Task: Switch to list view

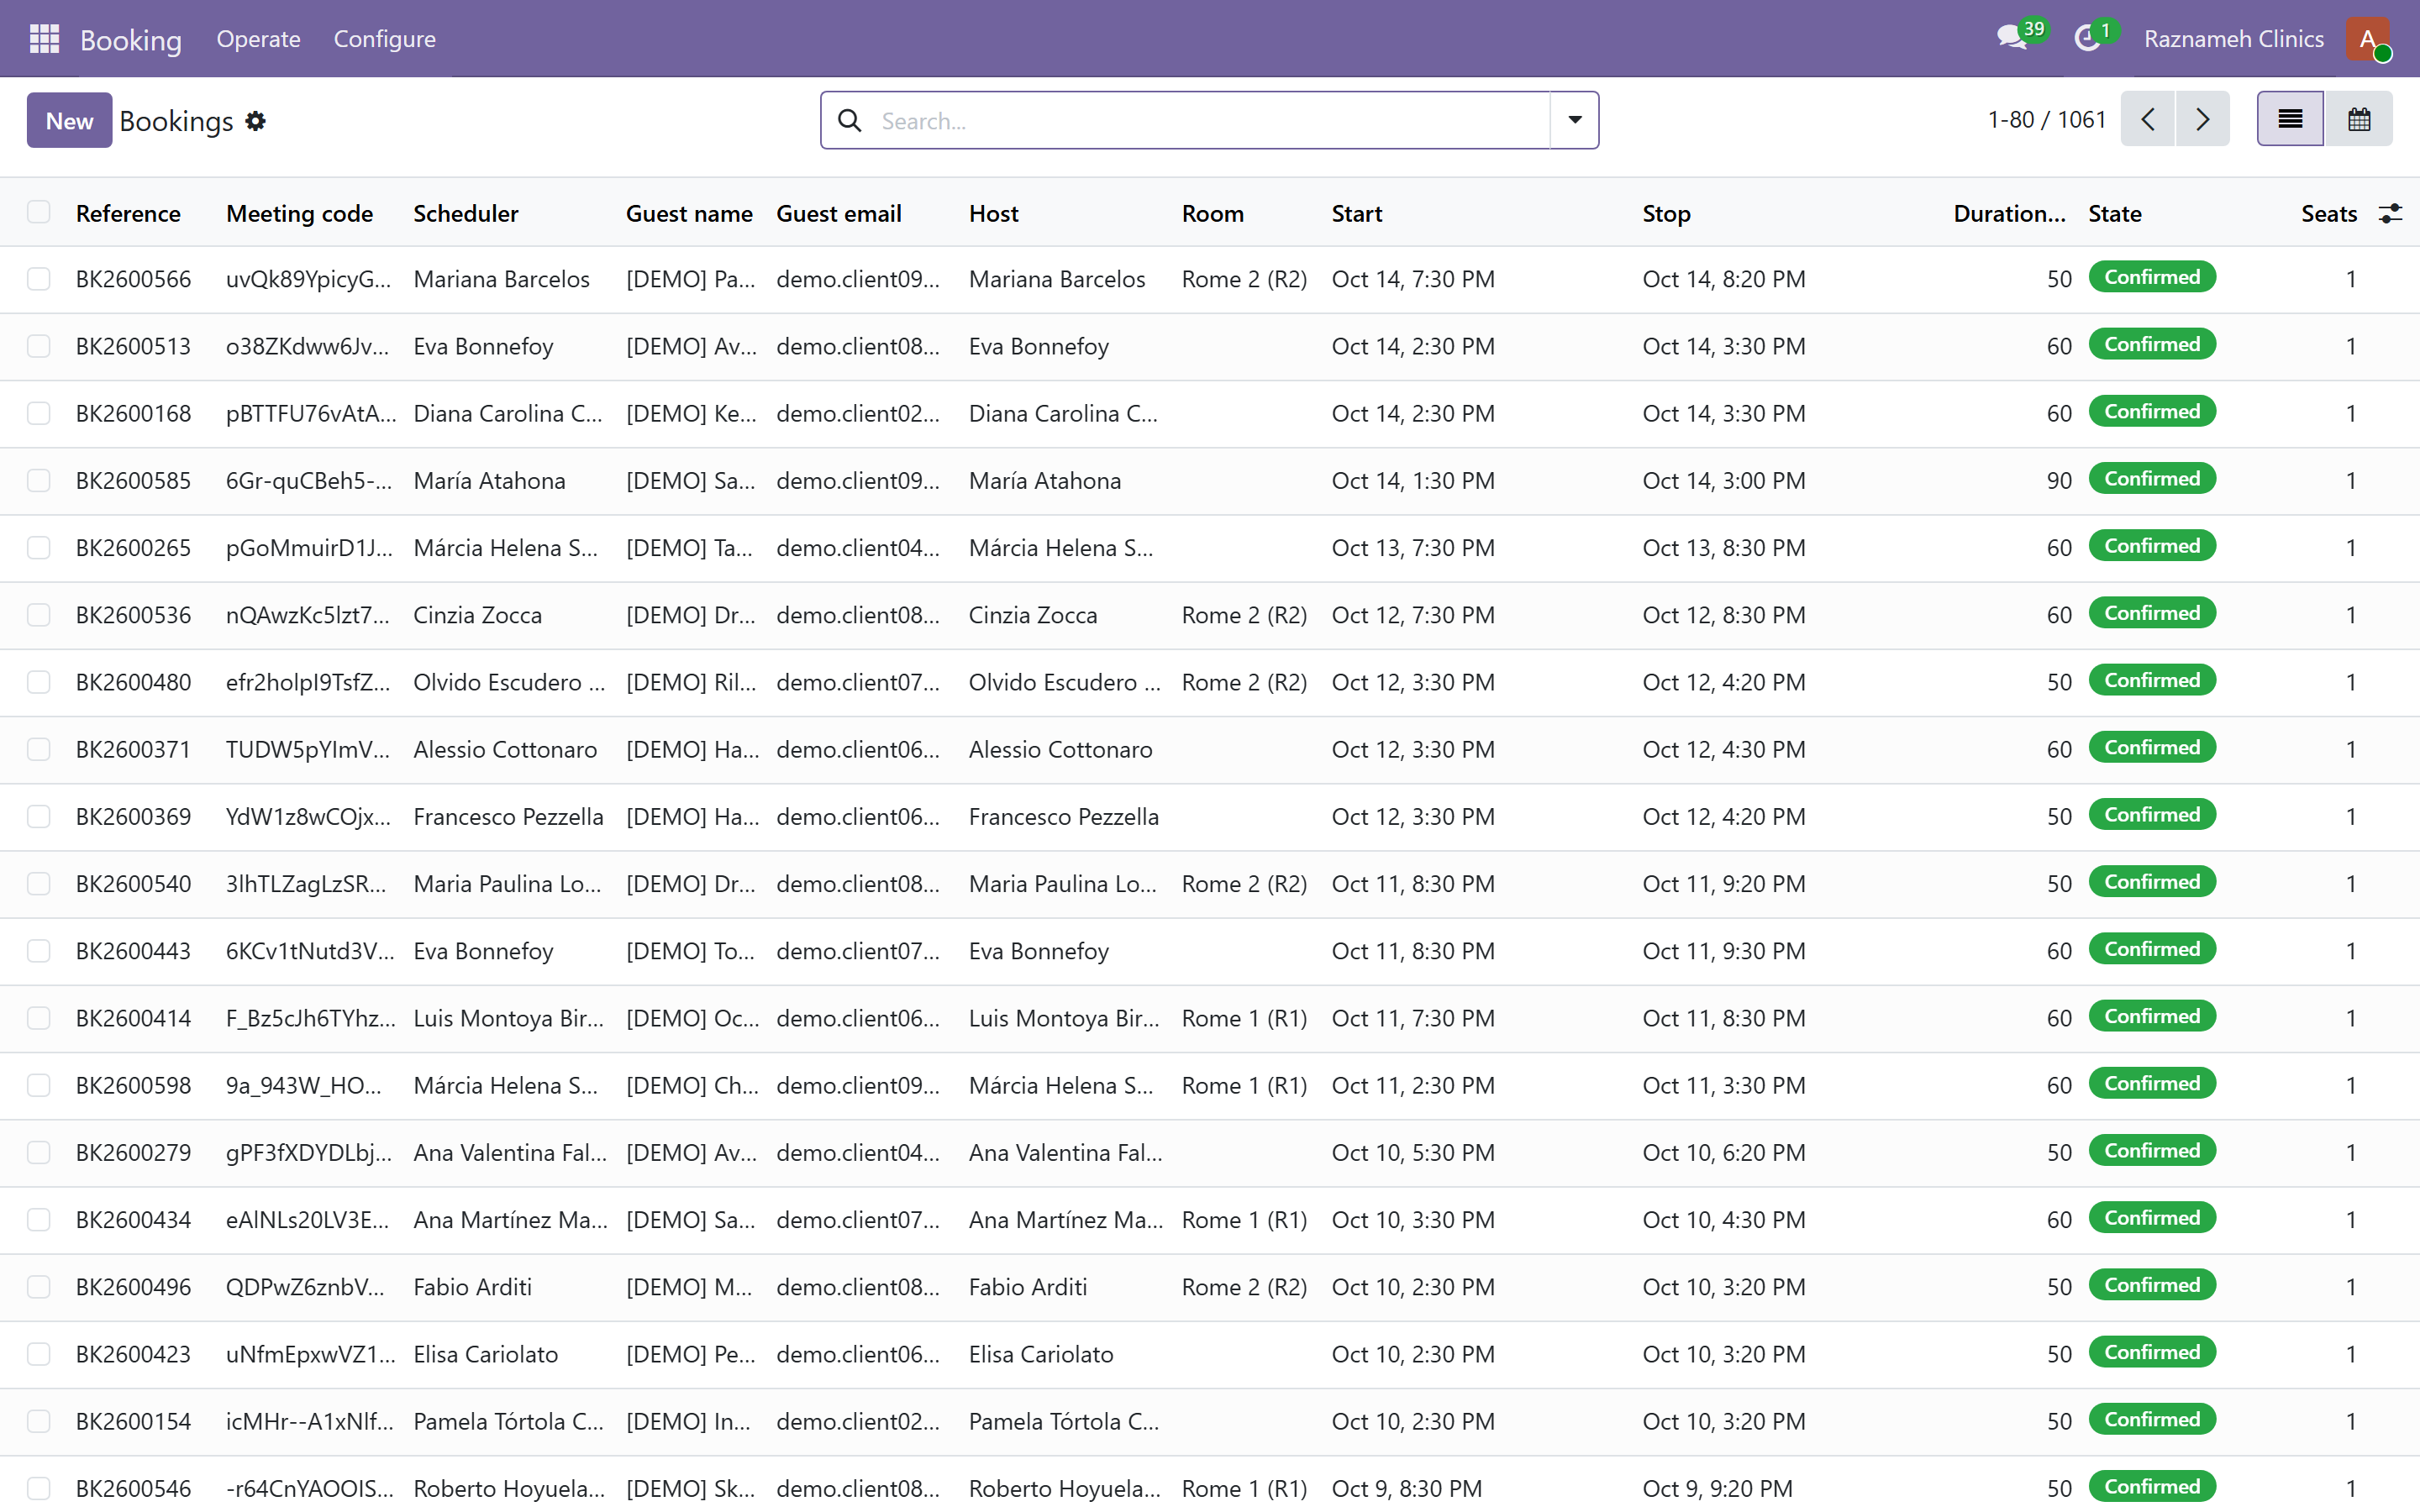Action: click(2290, 120)
